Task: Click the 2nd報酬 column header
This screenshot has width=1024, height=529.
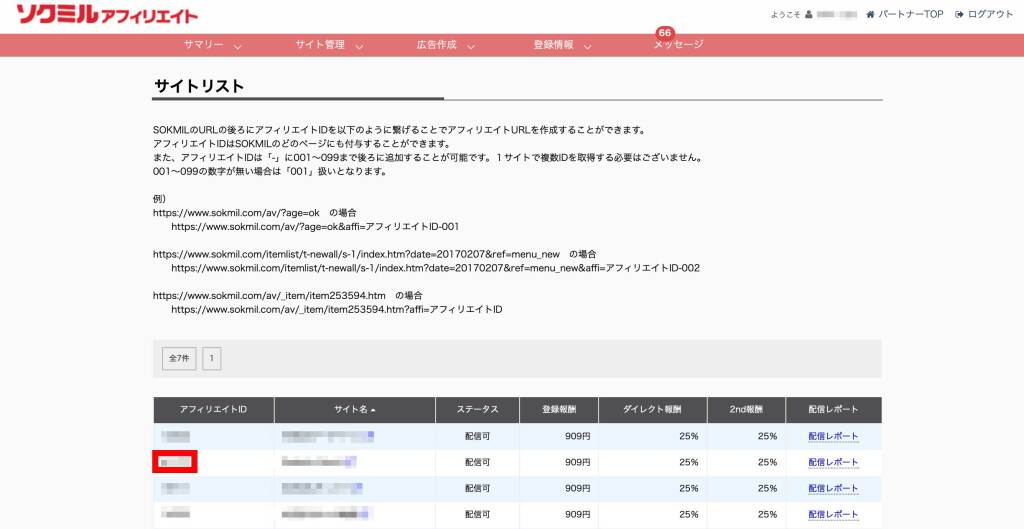Action: pos(746,409)
